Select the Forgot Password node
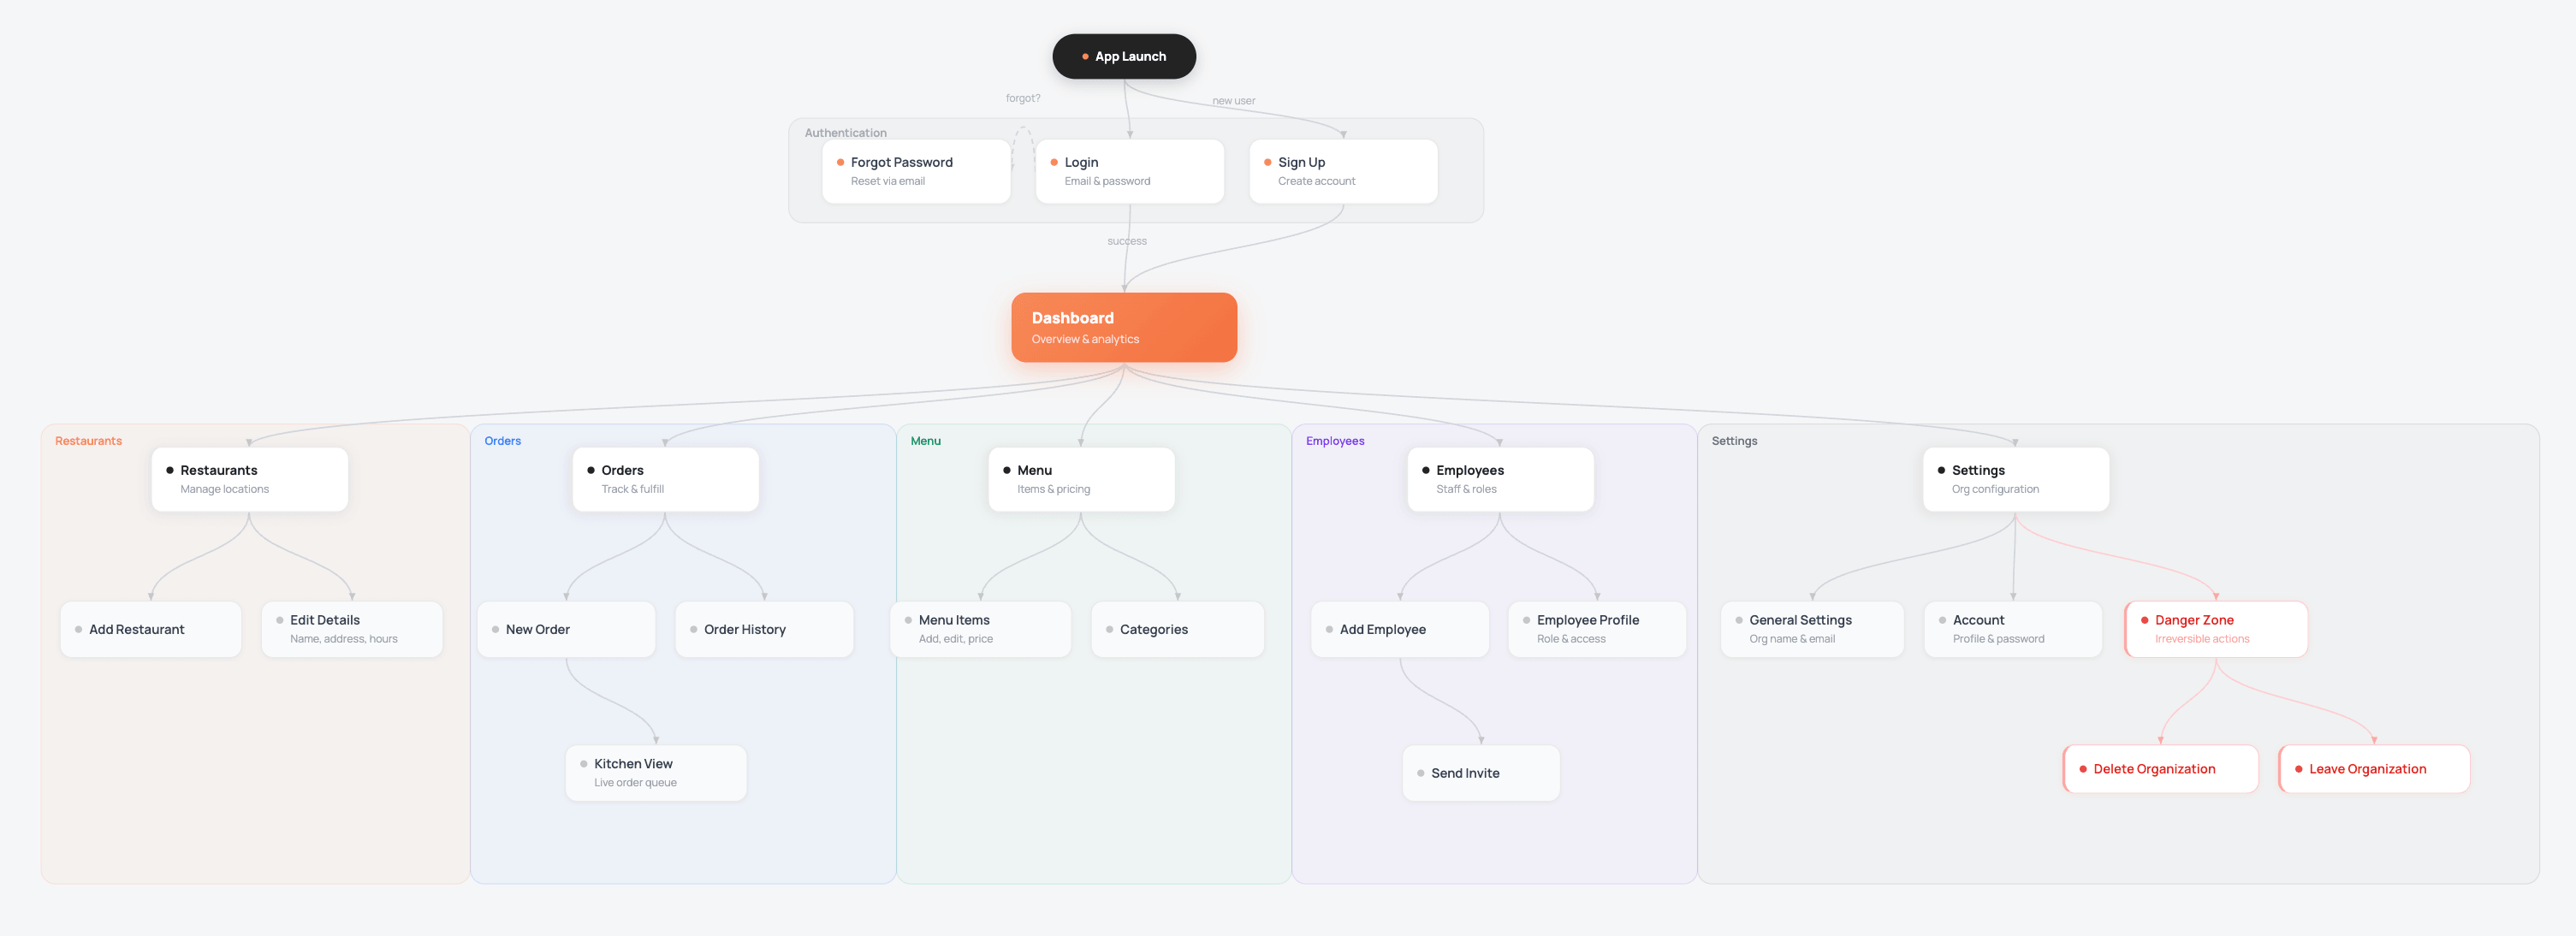This screenshot has width=2576, height=936. click(916, 171)
